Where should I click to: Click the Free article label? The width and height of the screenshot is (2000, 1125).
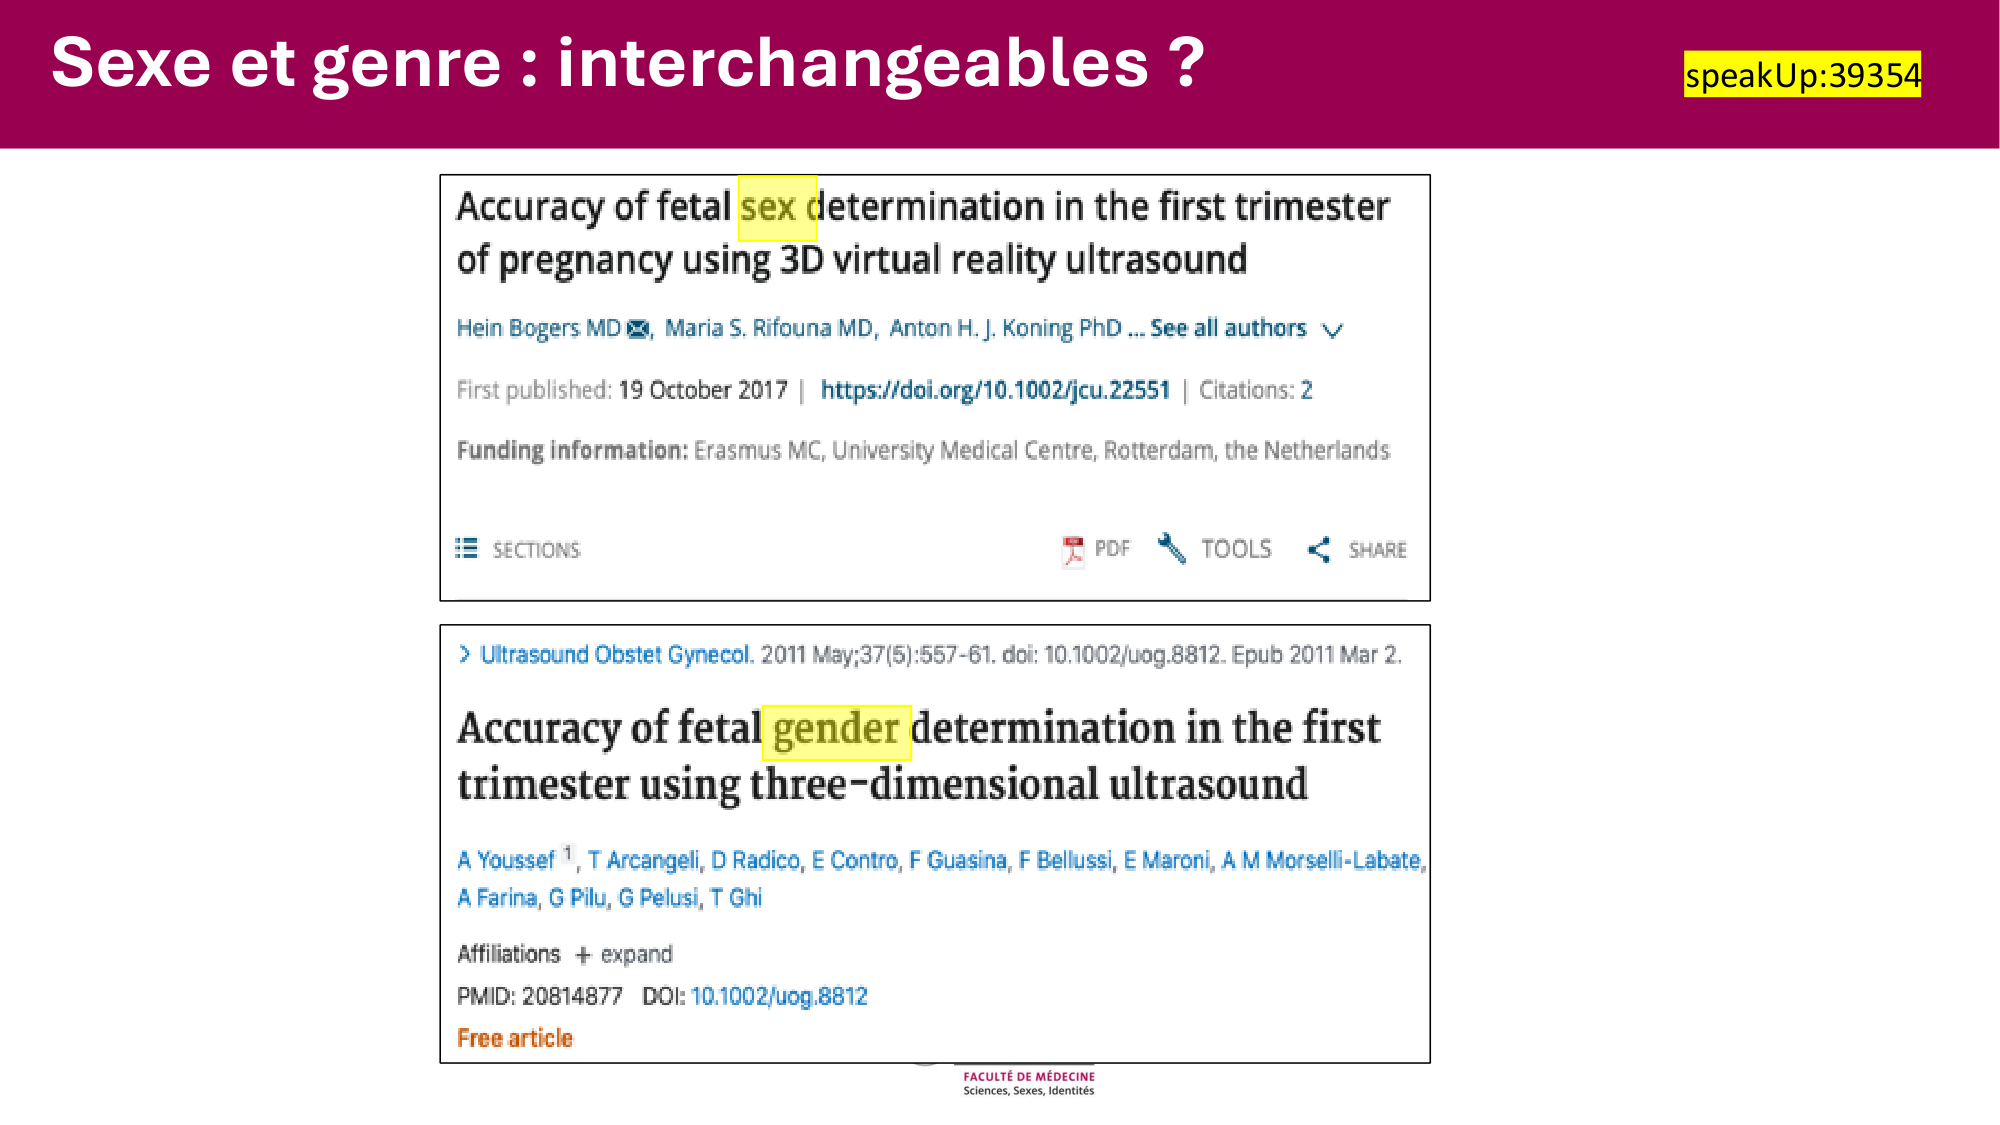(x=515, y=1038)
